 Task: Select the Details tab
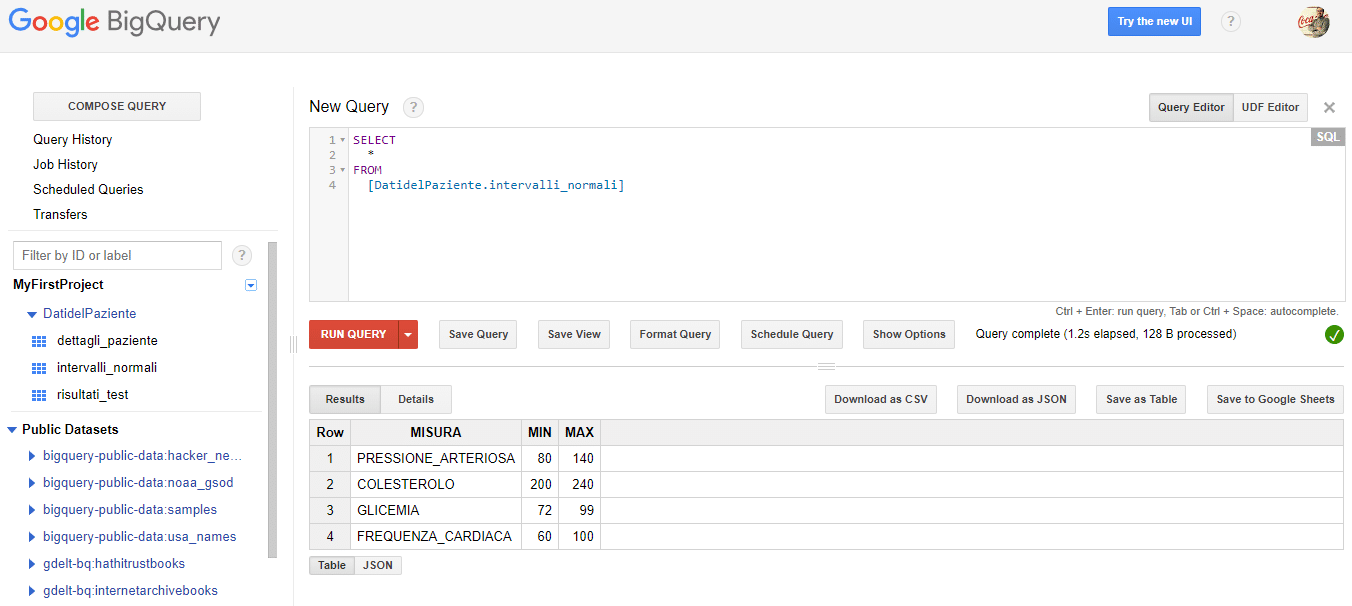pos(416,399)
